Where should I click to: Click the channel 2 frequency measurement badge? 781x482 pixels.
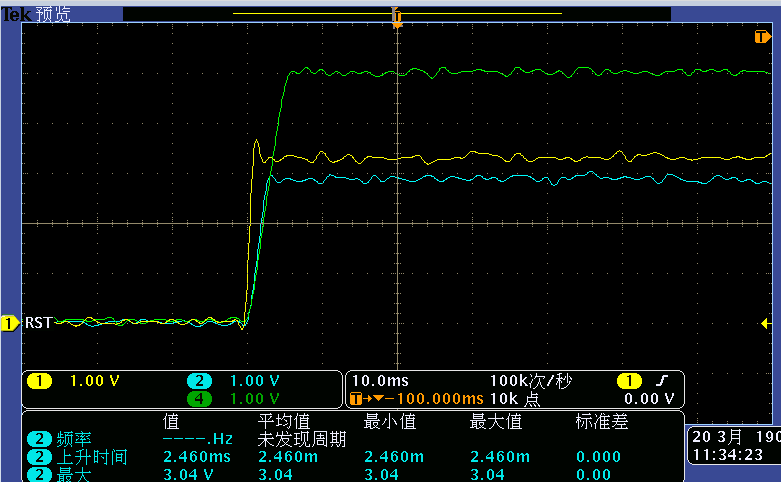pyautogui.click(x=39, y=439)
